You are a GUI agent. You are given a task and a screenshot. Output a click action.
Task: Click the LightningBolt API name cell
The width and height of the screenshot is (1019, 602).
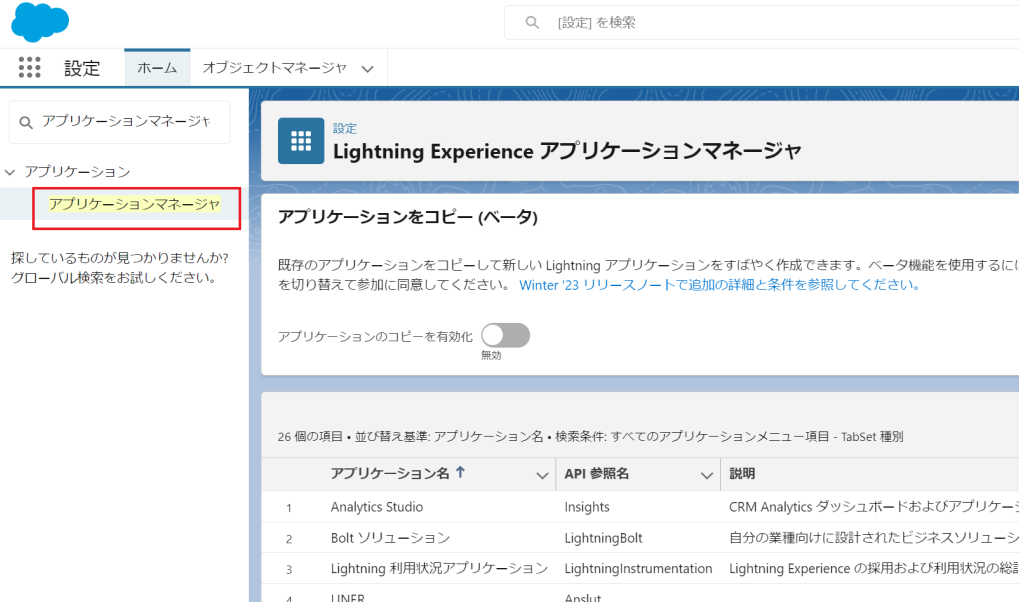[603, 538]
